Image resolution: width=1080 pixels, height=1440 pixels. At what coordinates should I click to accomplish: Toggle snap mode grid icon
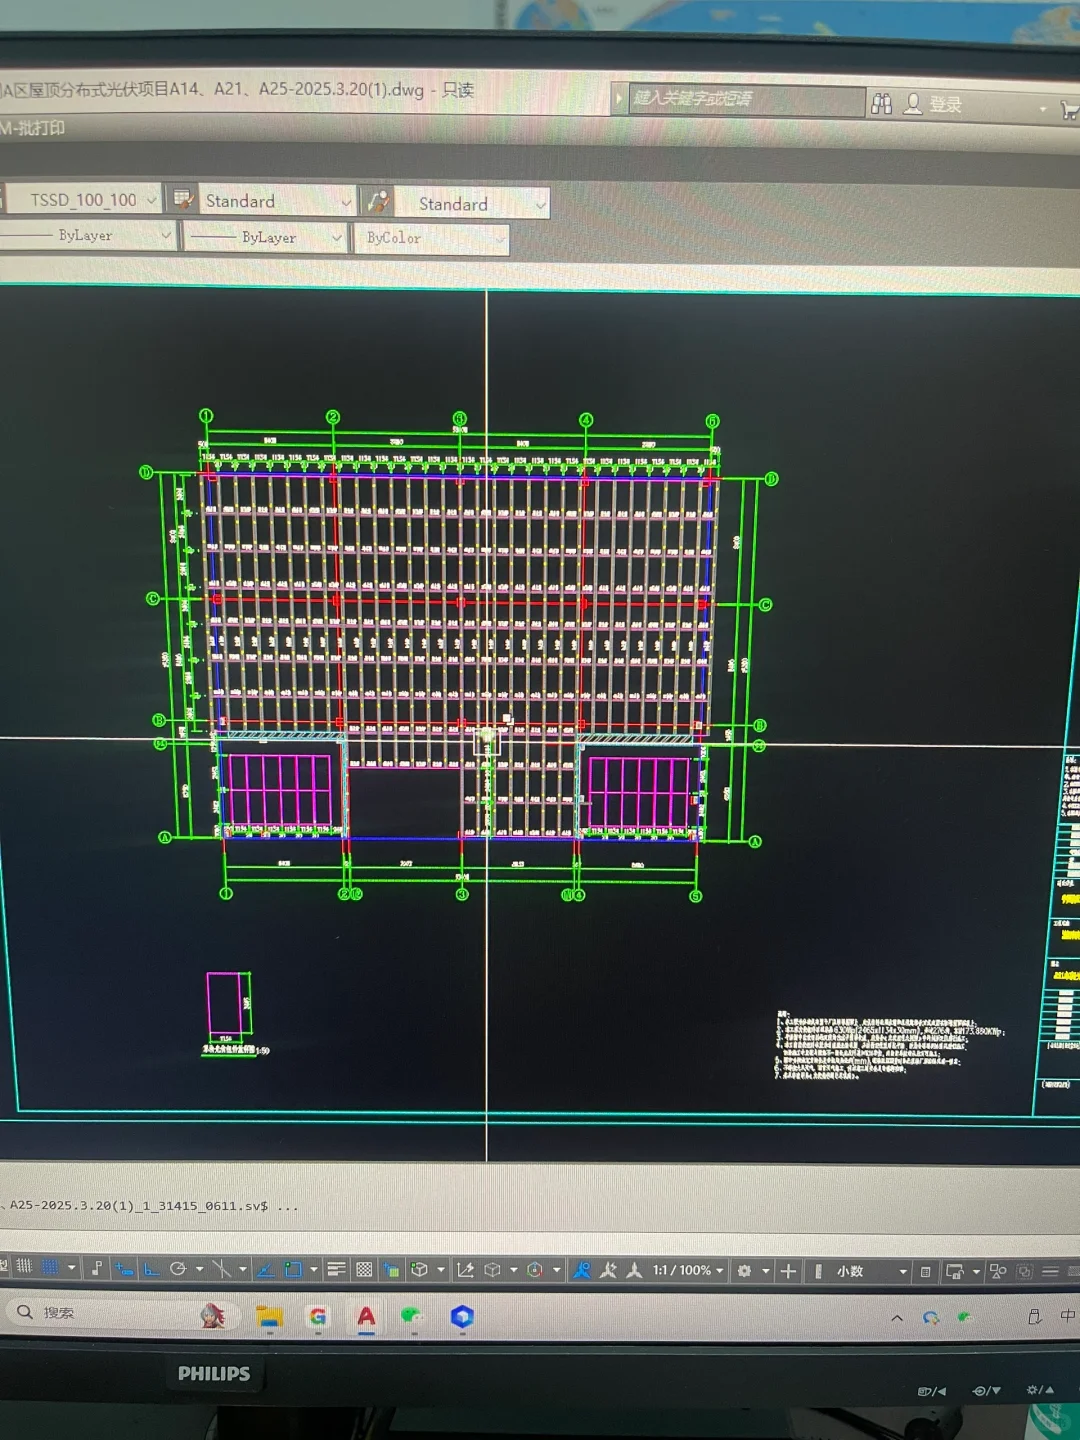coord(49,1266)
